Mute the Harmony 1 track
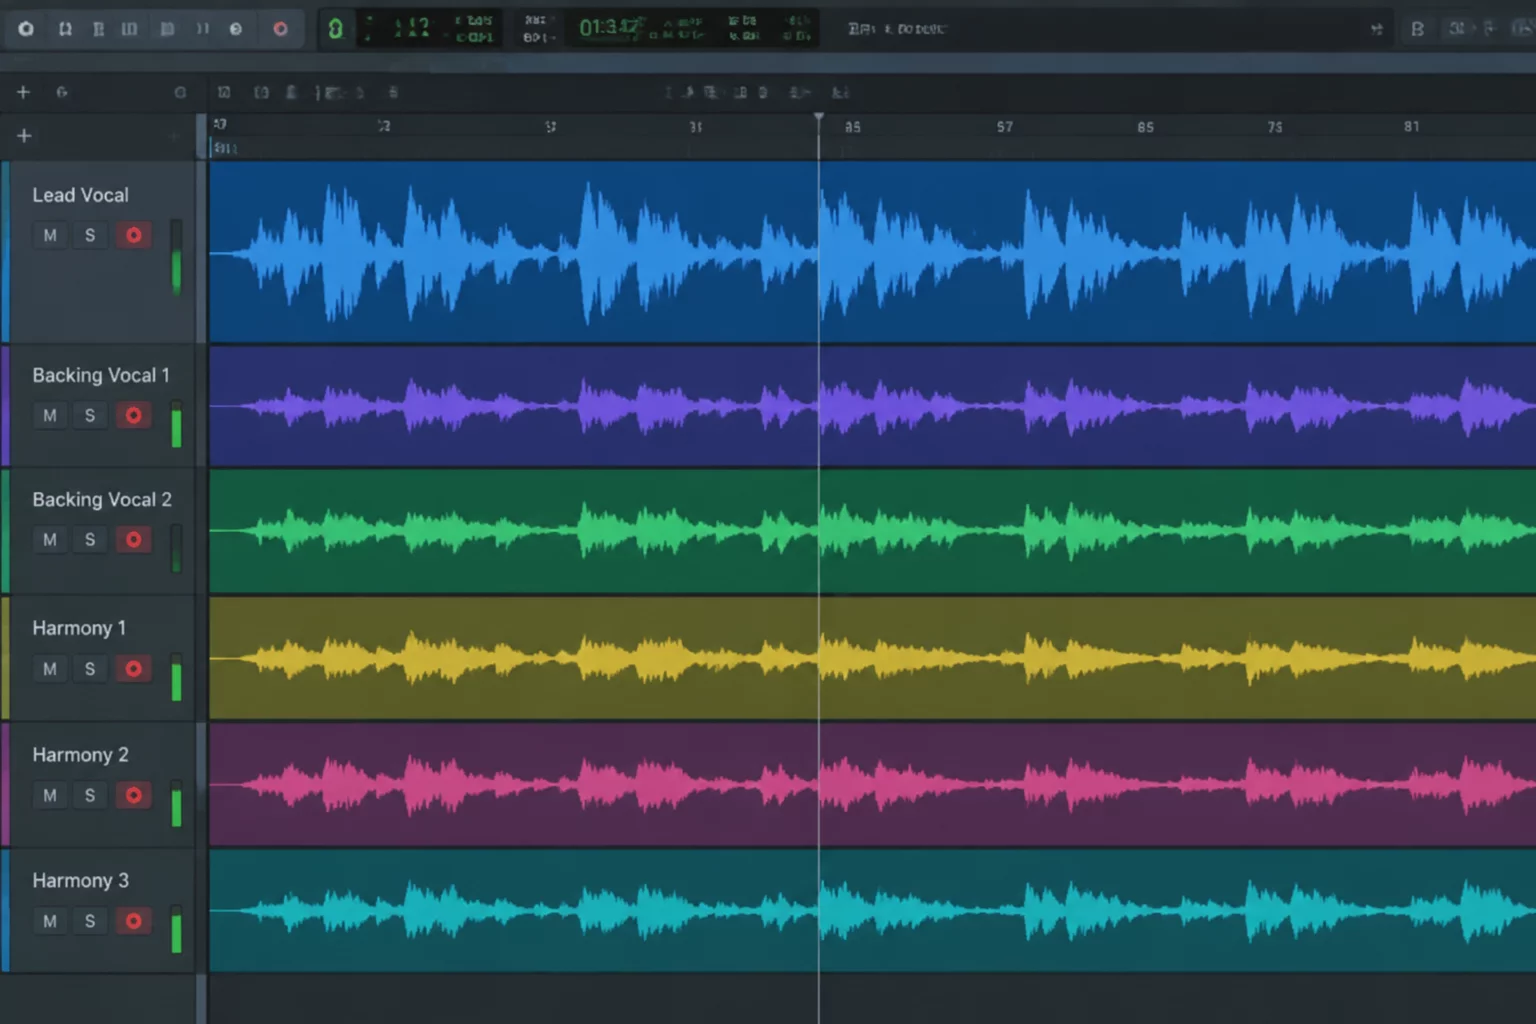The width and height of the screenshot is (1536, 1024). click(50, 669)
